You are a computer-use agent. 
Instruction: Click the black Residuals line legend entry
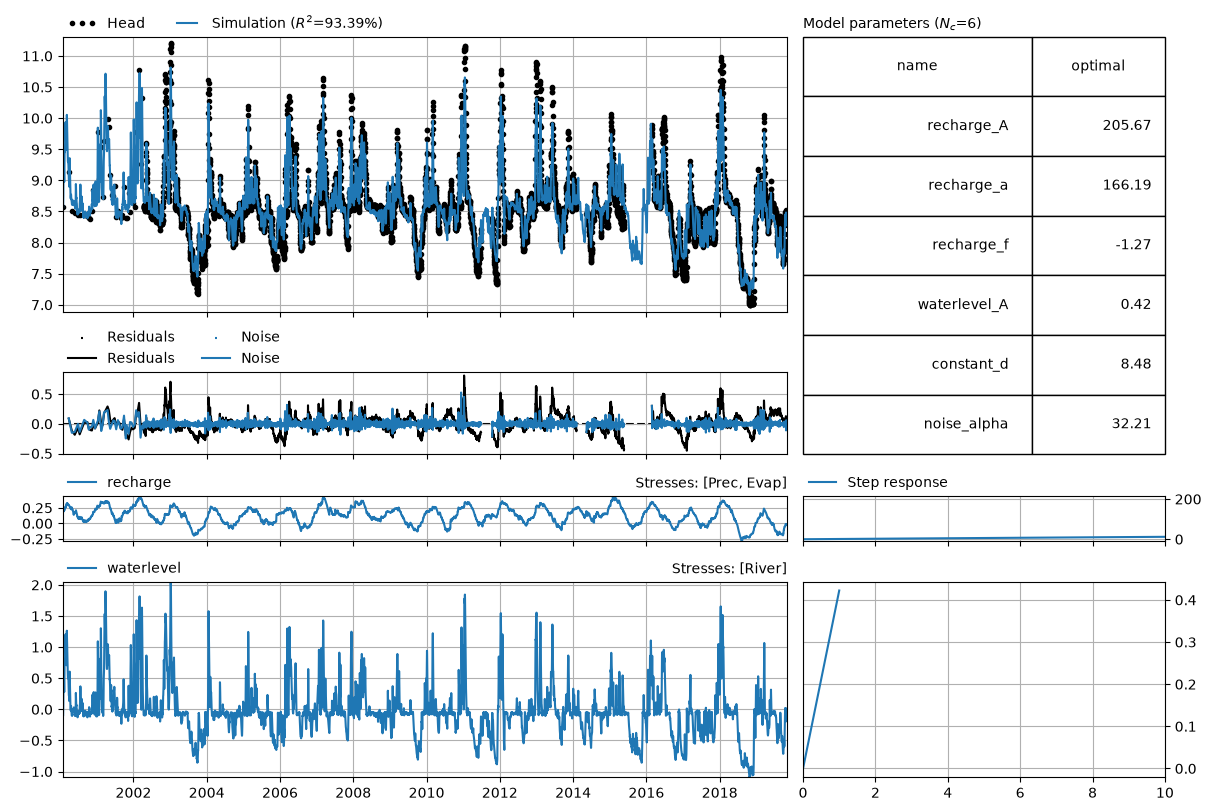(120, 358)
